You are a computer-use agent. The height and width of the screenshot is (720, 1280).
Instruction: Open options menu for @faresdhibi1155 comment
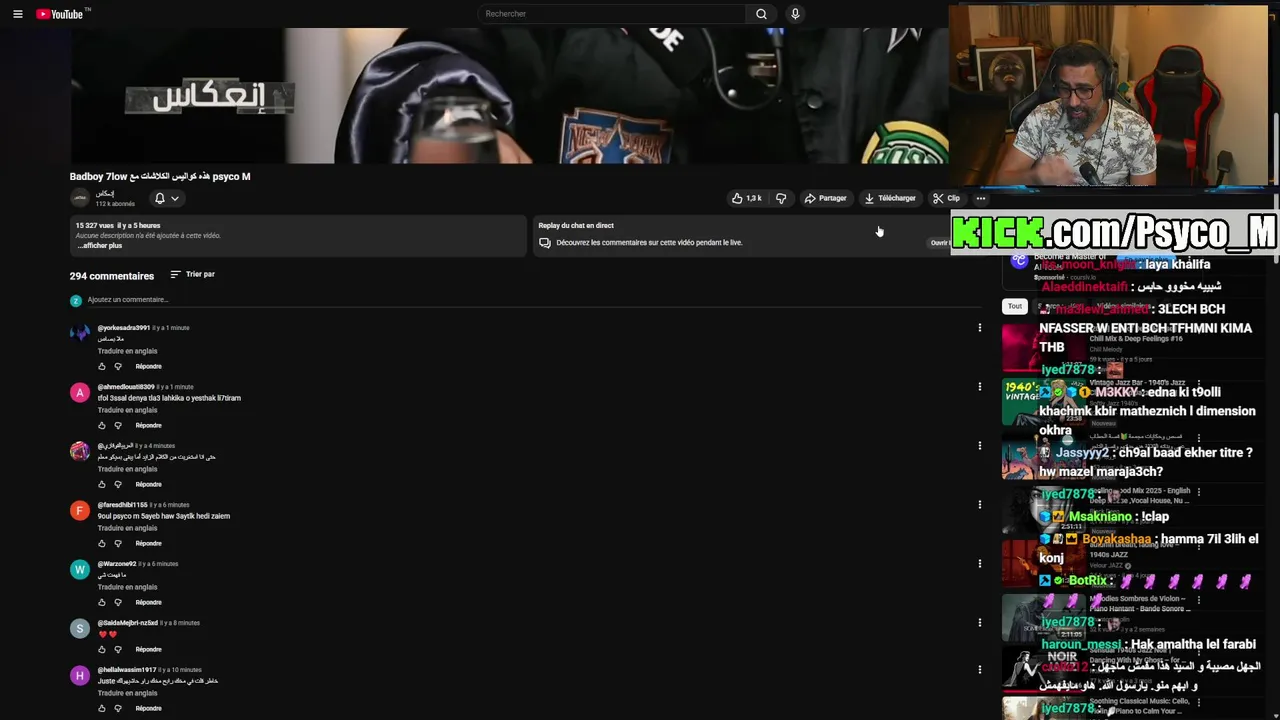[x=979, y=504]
